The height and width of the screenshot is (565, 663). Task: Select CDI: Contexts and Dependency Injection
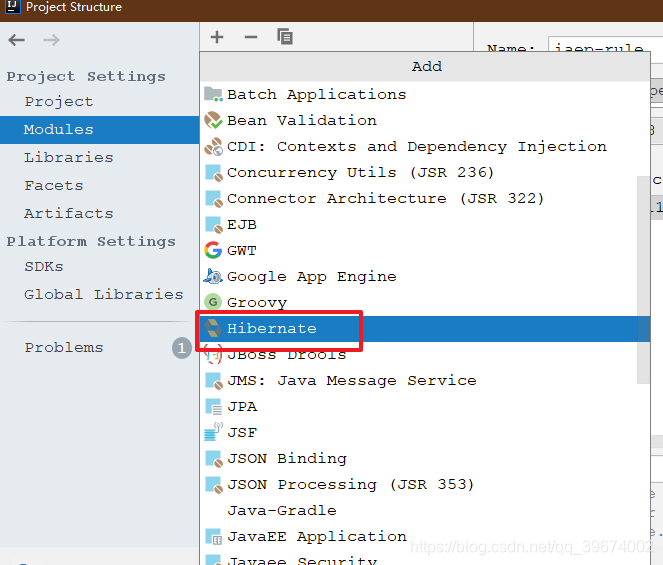pyautogui.click(x=425, y=147)
